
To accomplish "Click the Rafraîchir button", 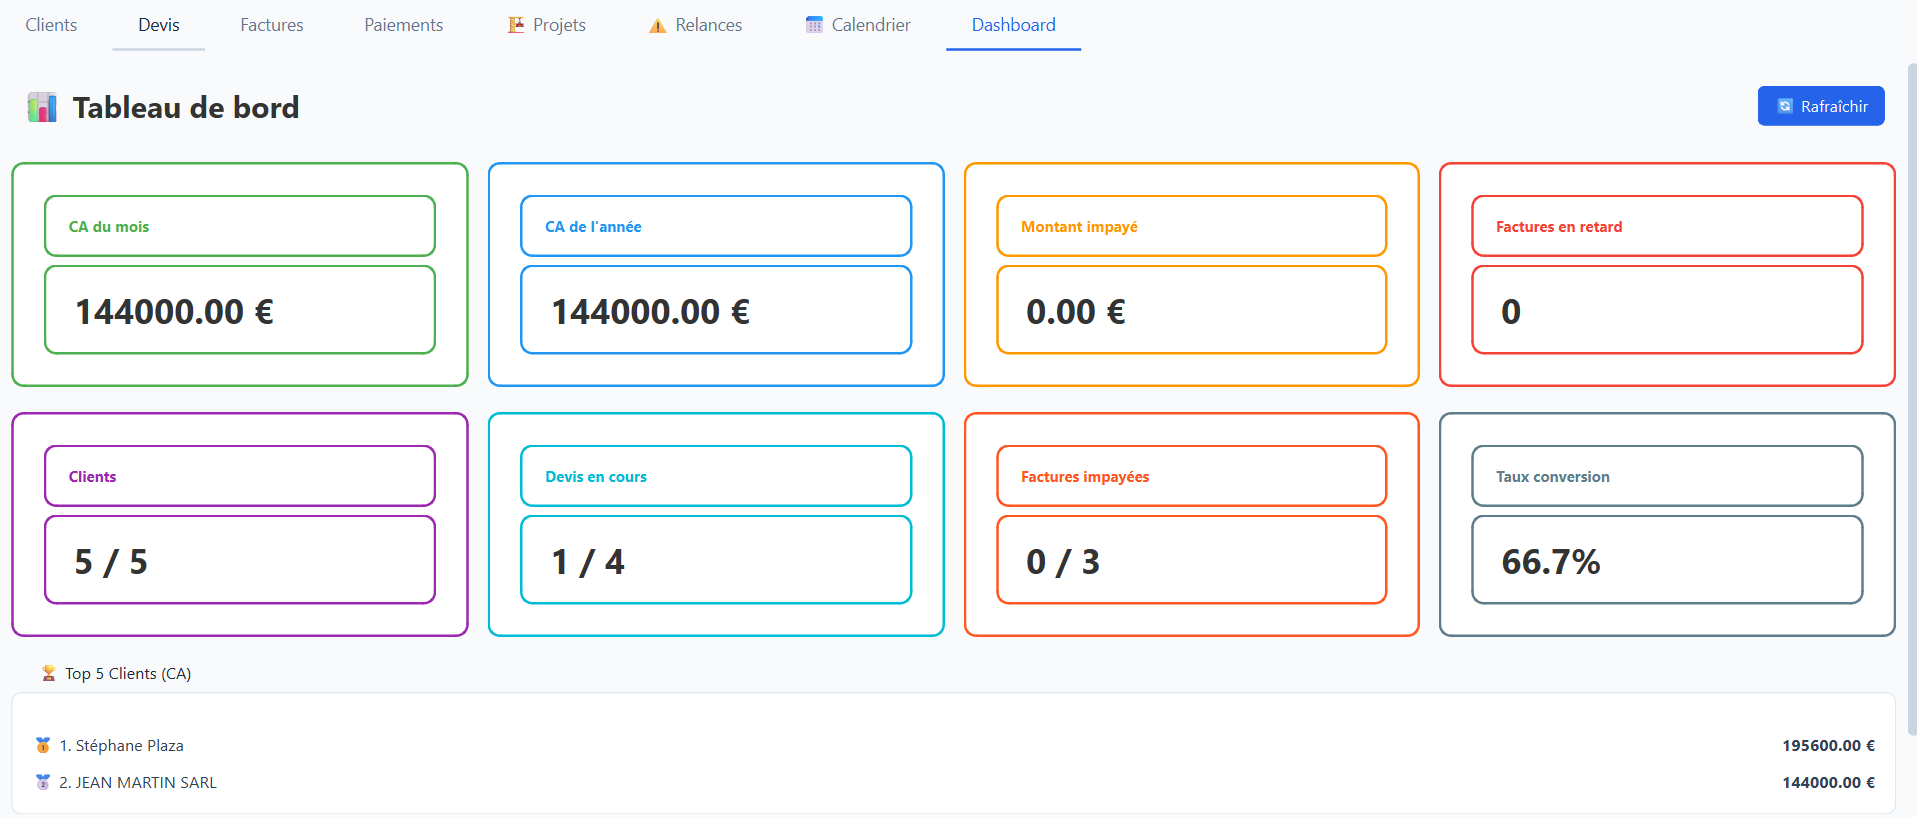I will 1821,106.
